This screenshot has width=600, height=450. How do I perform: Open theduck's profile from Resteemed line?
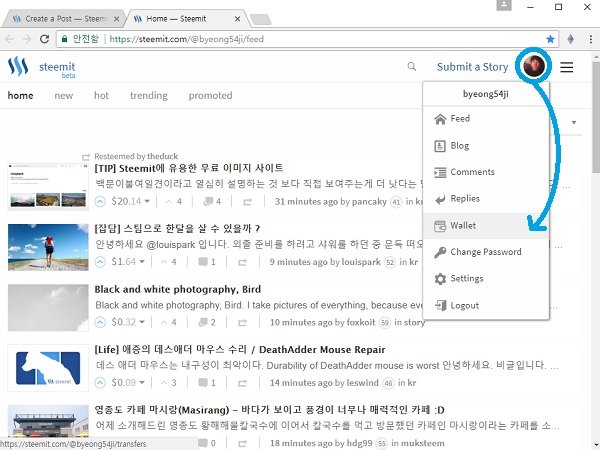(x=163, y=156)
